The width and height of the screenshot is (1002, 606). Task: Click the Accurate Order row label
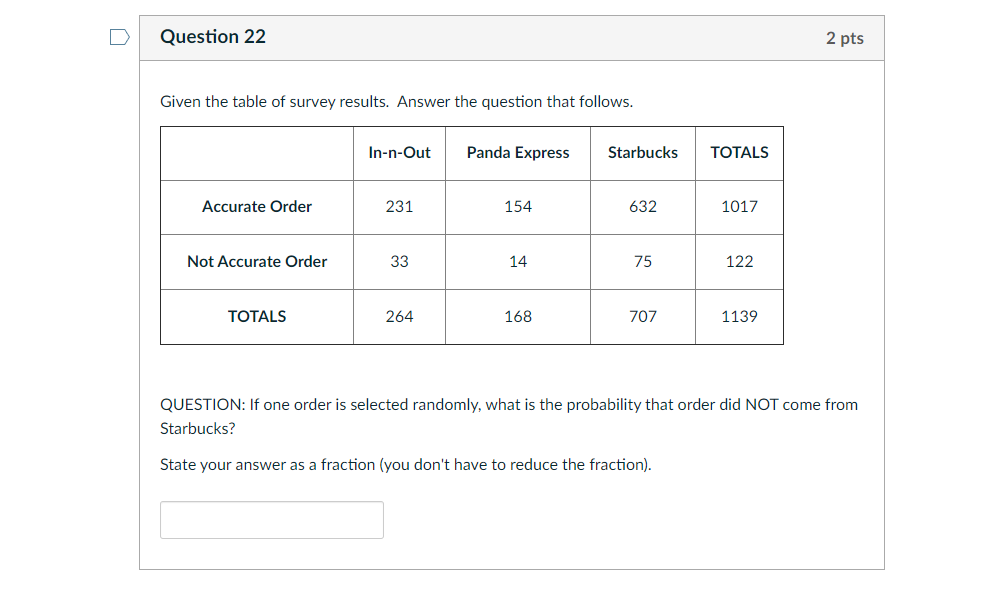coord(257,207)
